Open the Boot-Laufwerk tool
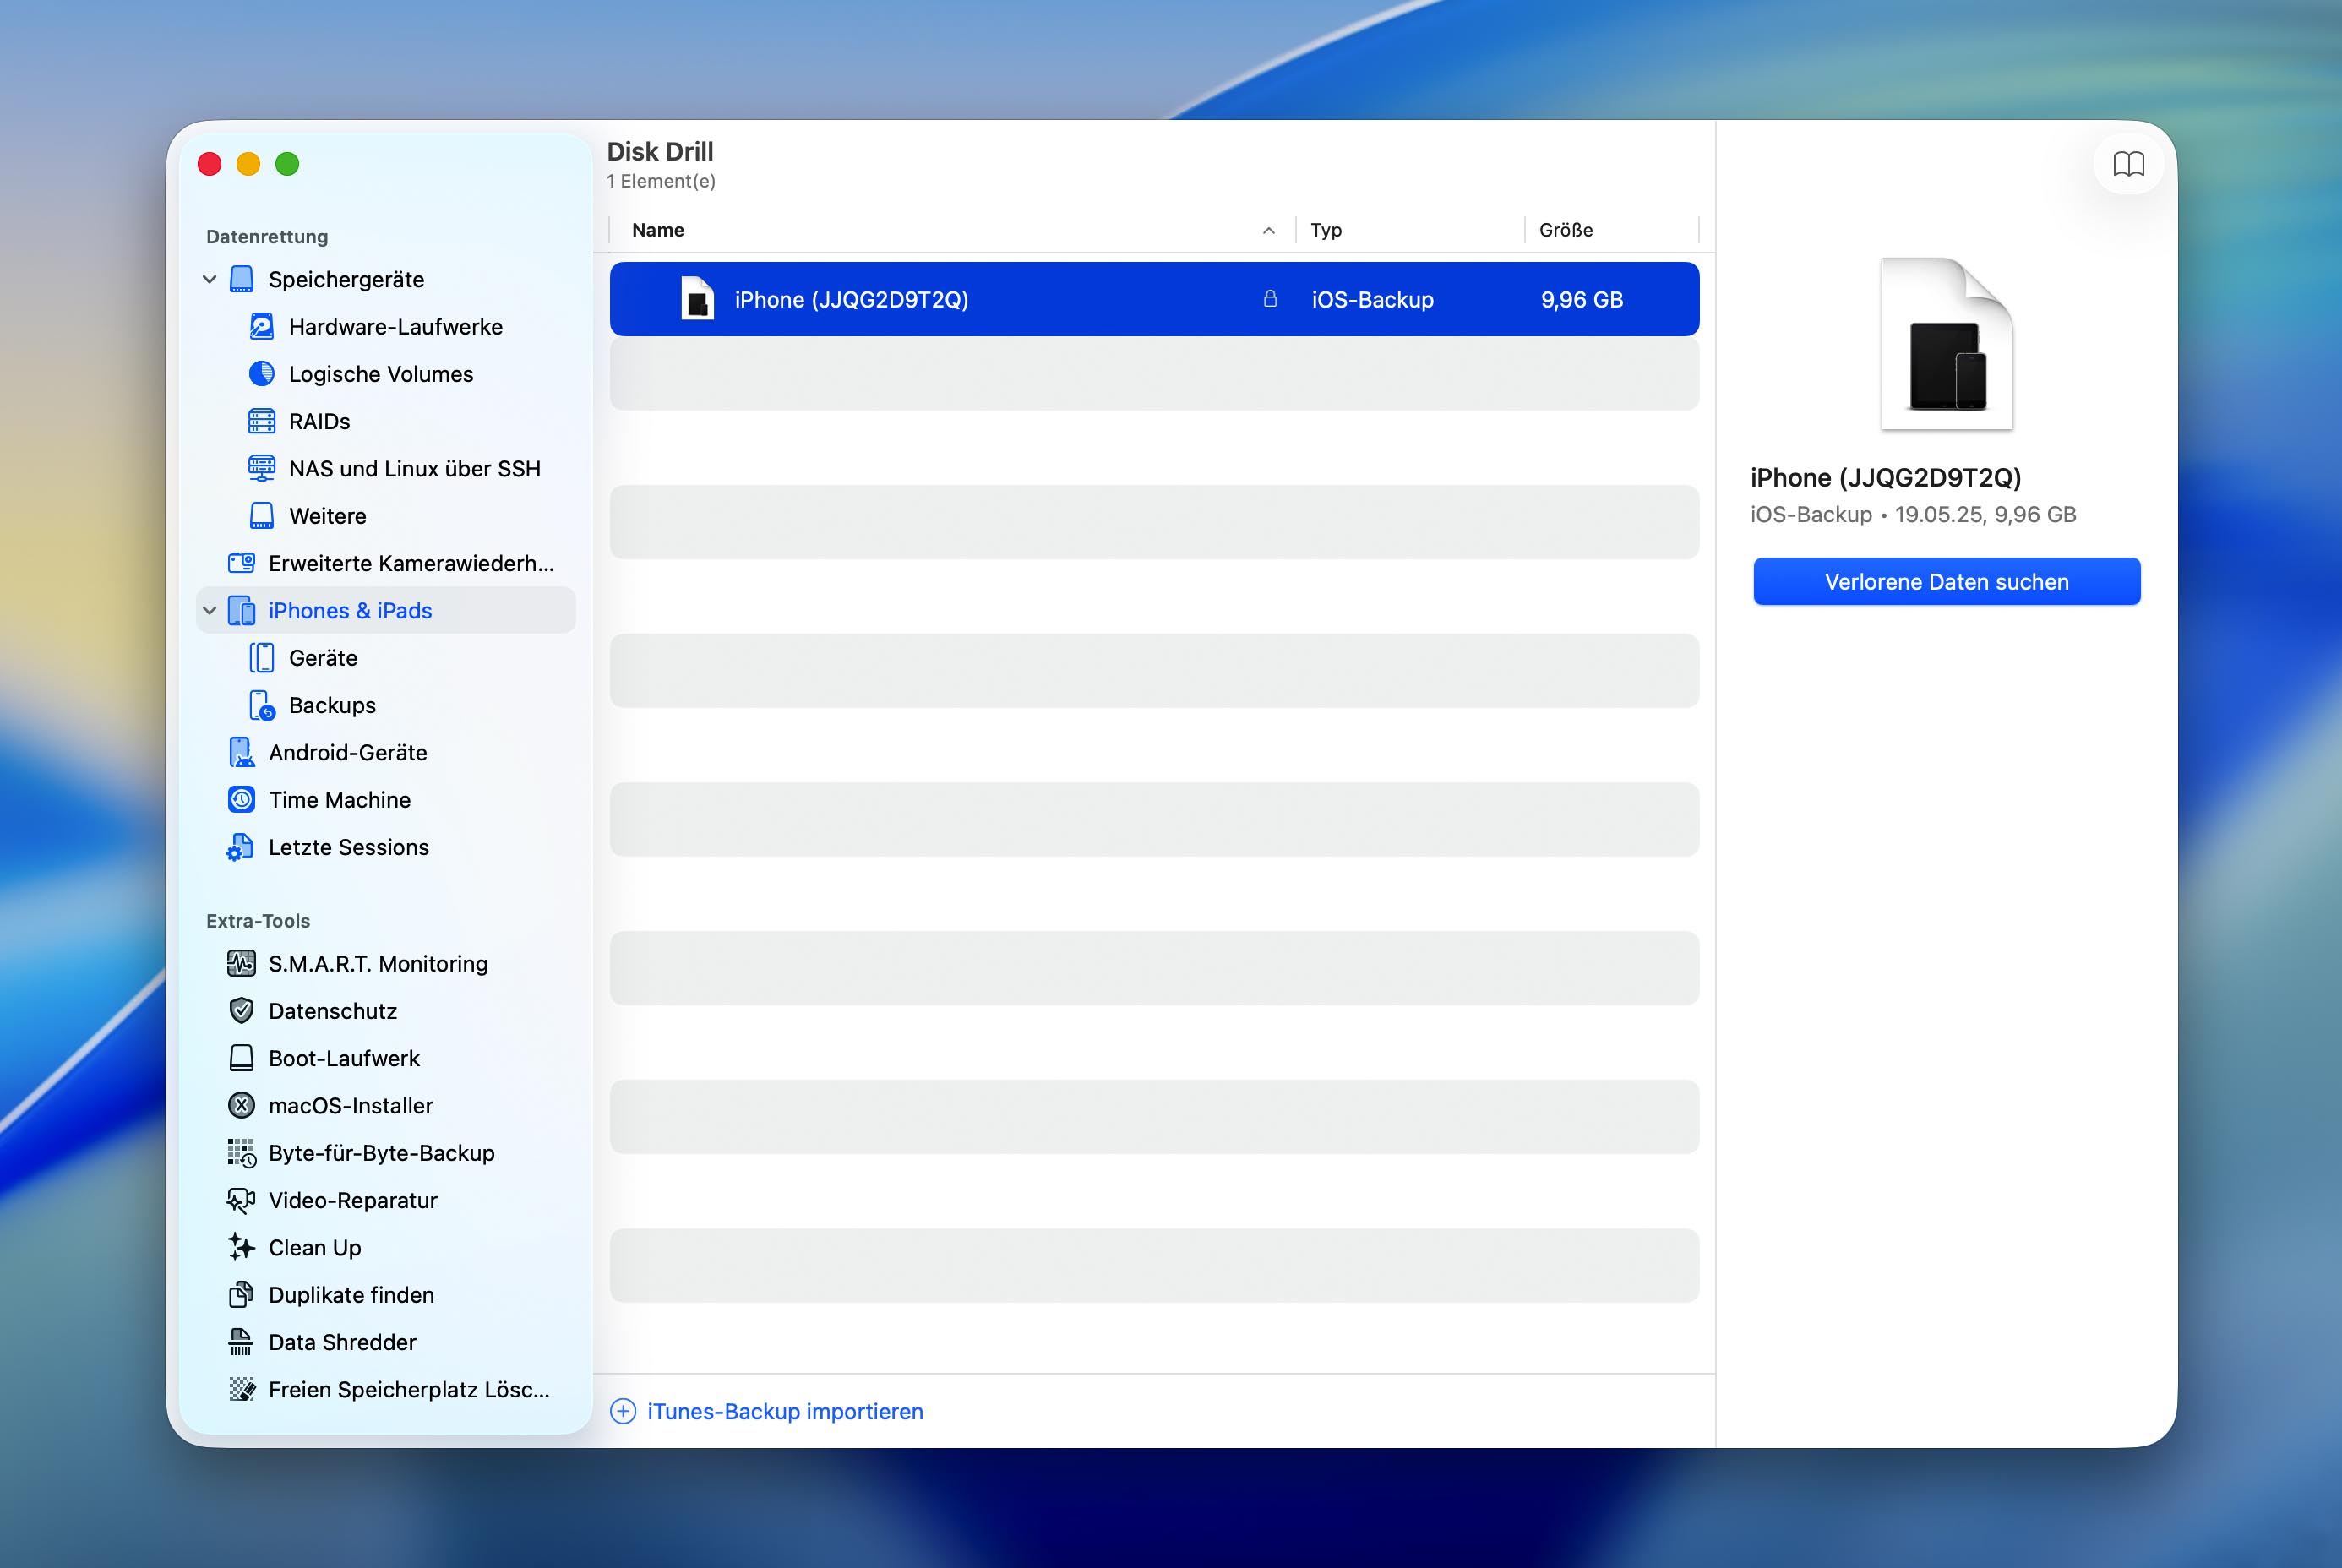Image resolution: width=2342 pixels, height=1568 pixels. [x=344, y=1058]
